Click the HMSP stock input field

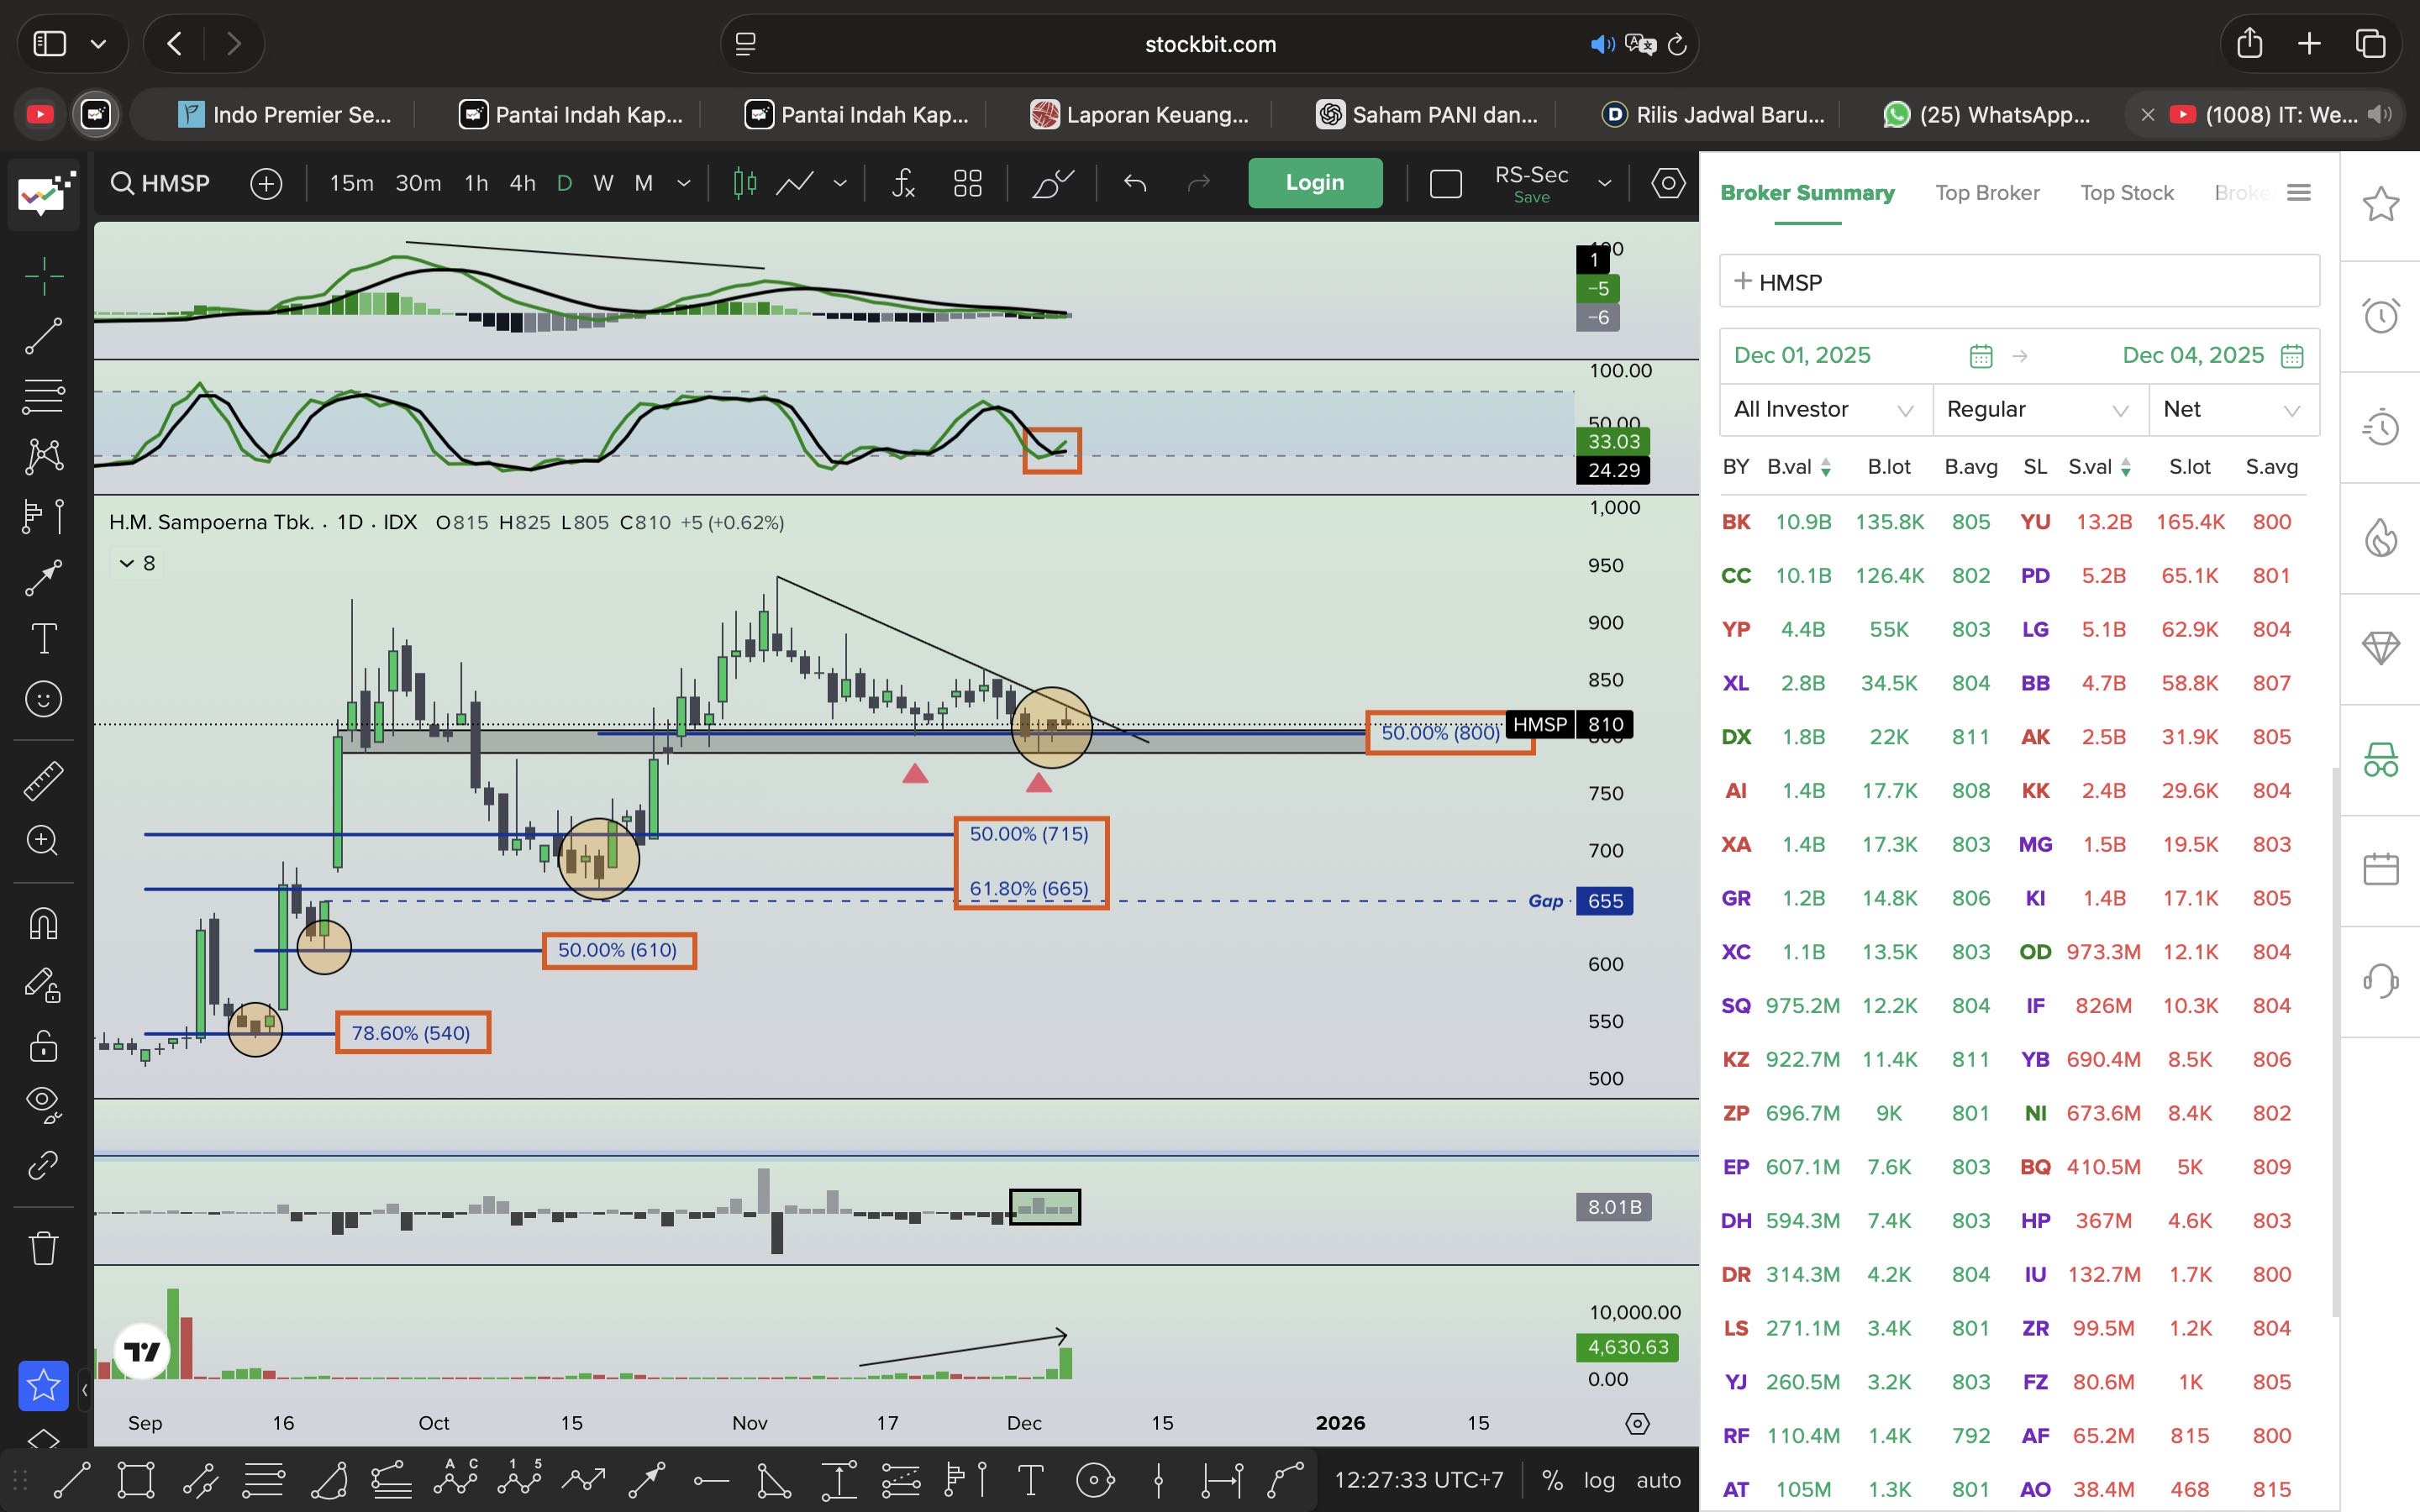coord(2018,282)
